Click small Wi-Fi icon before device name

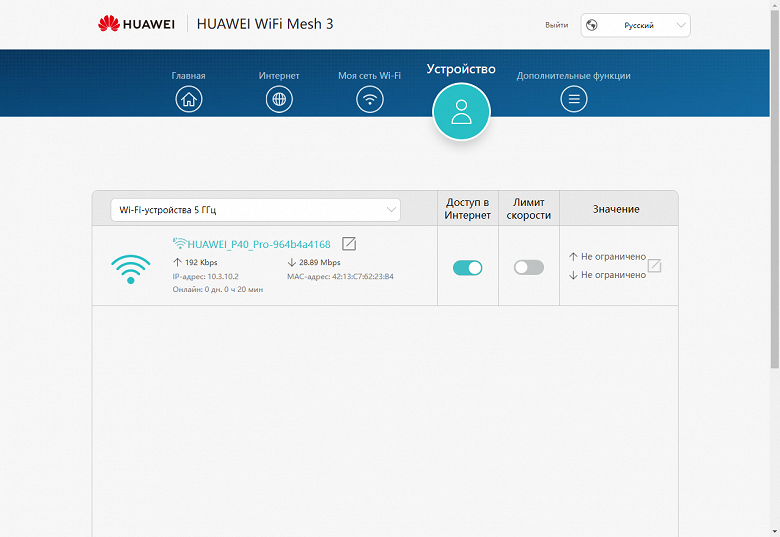pyautogui.click(x=180, y=243)
